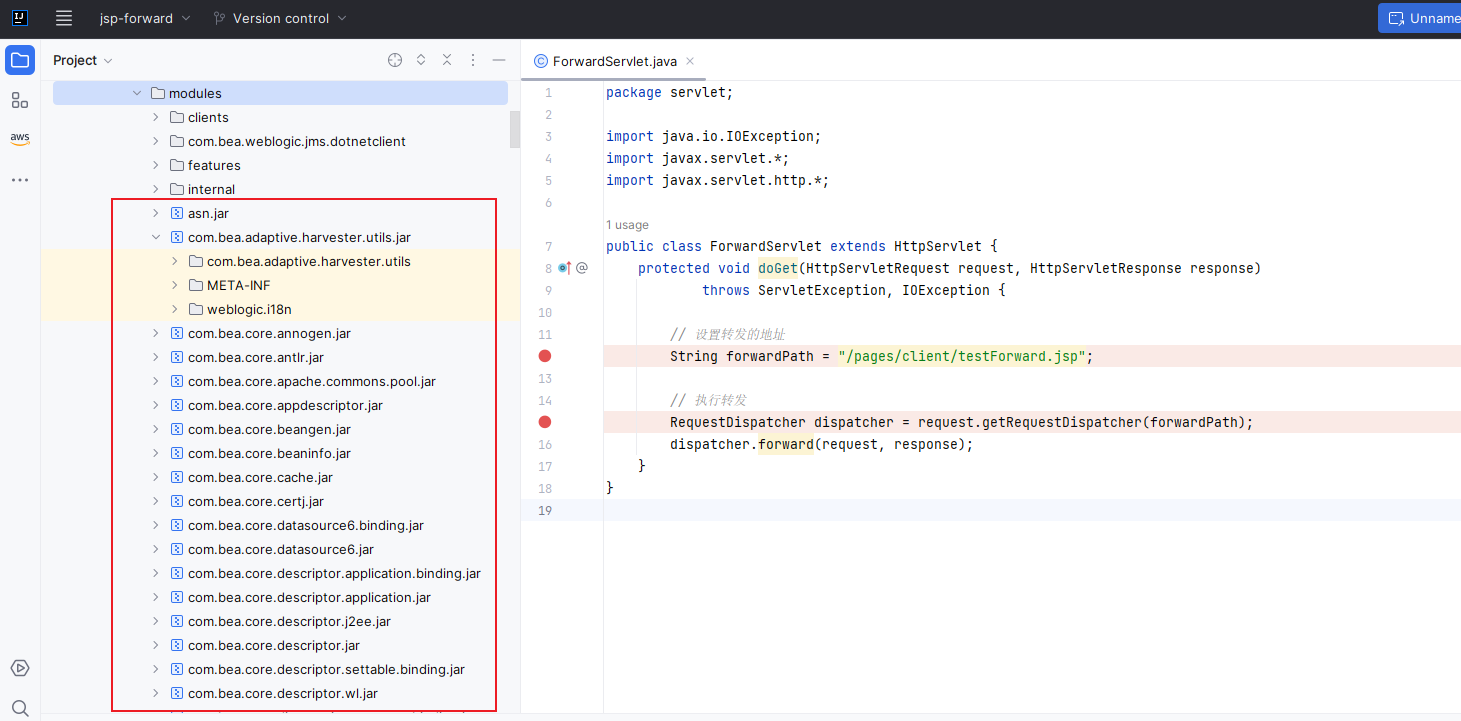The height and width of the screenshot is (721, 1461).
Task: Open the Structure tool window icon
Action: pos(20,100)
